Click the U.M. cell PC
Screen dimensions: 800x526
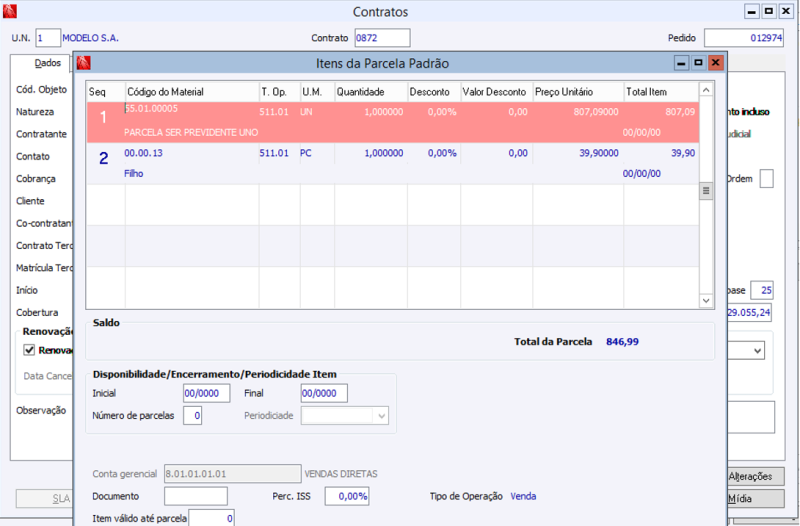pyautogui.click(x=306, y=153)
